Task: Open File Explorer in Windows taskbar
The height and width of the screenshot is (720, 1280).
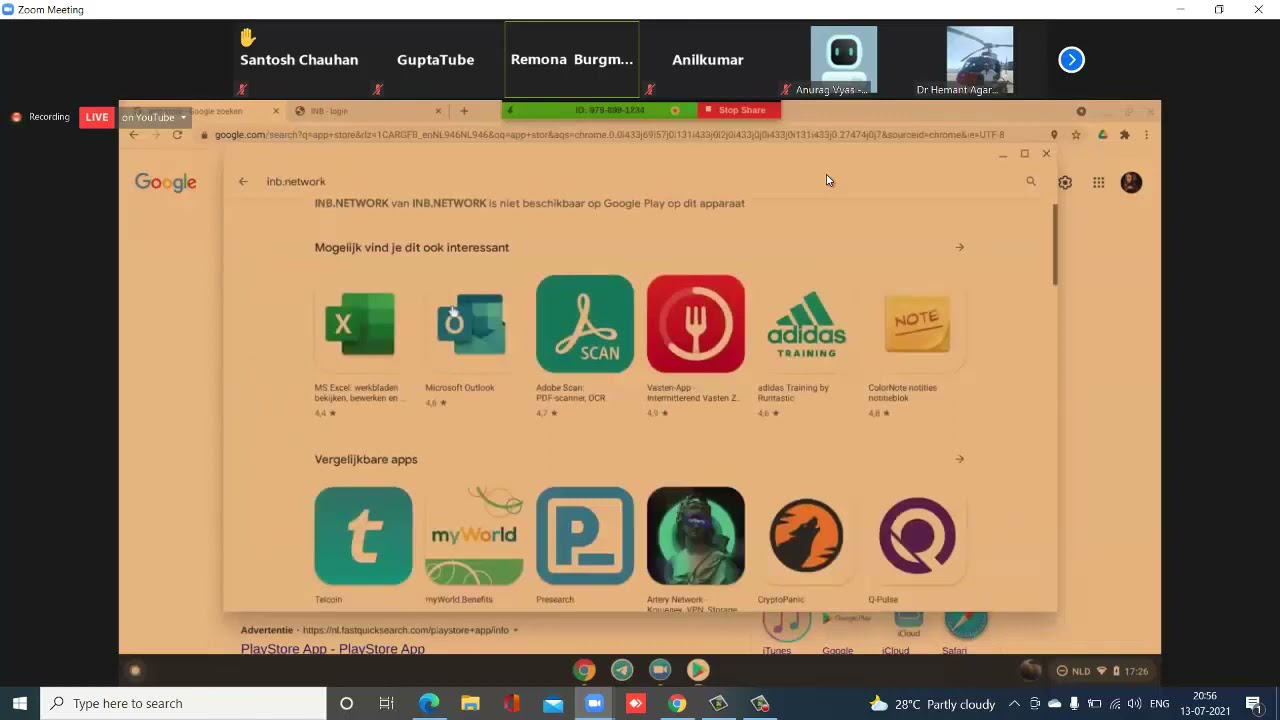Action: coord(470,704)
